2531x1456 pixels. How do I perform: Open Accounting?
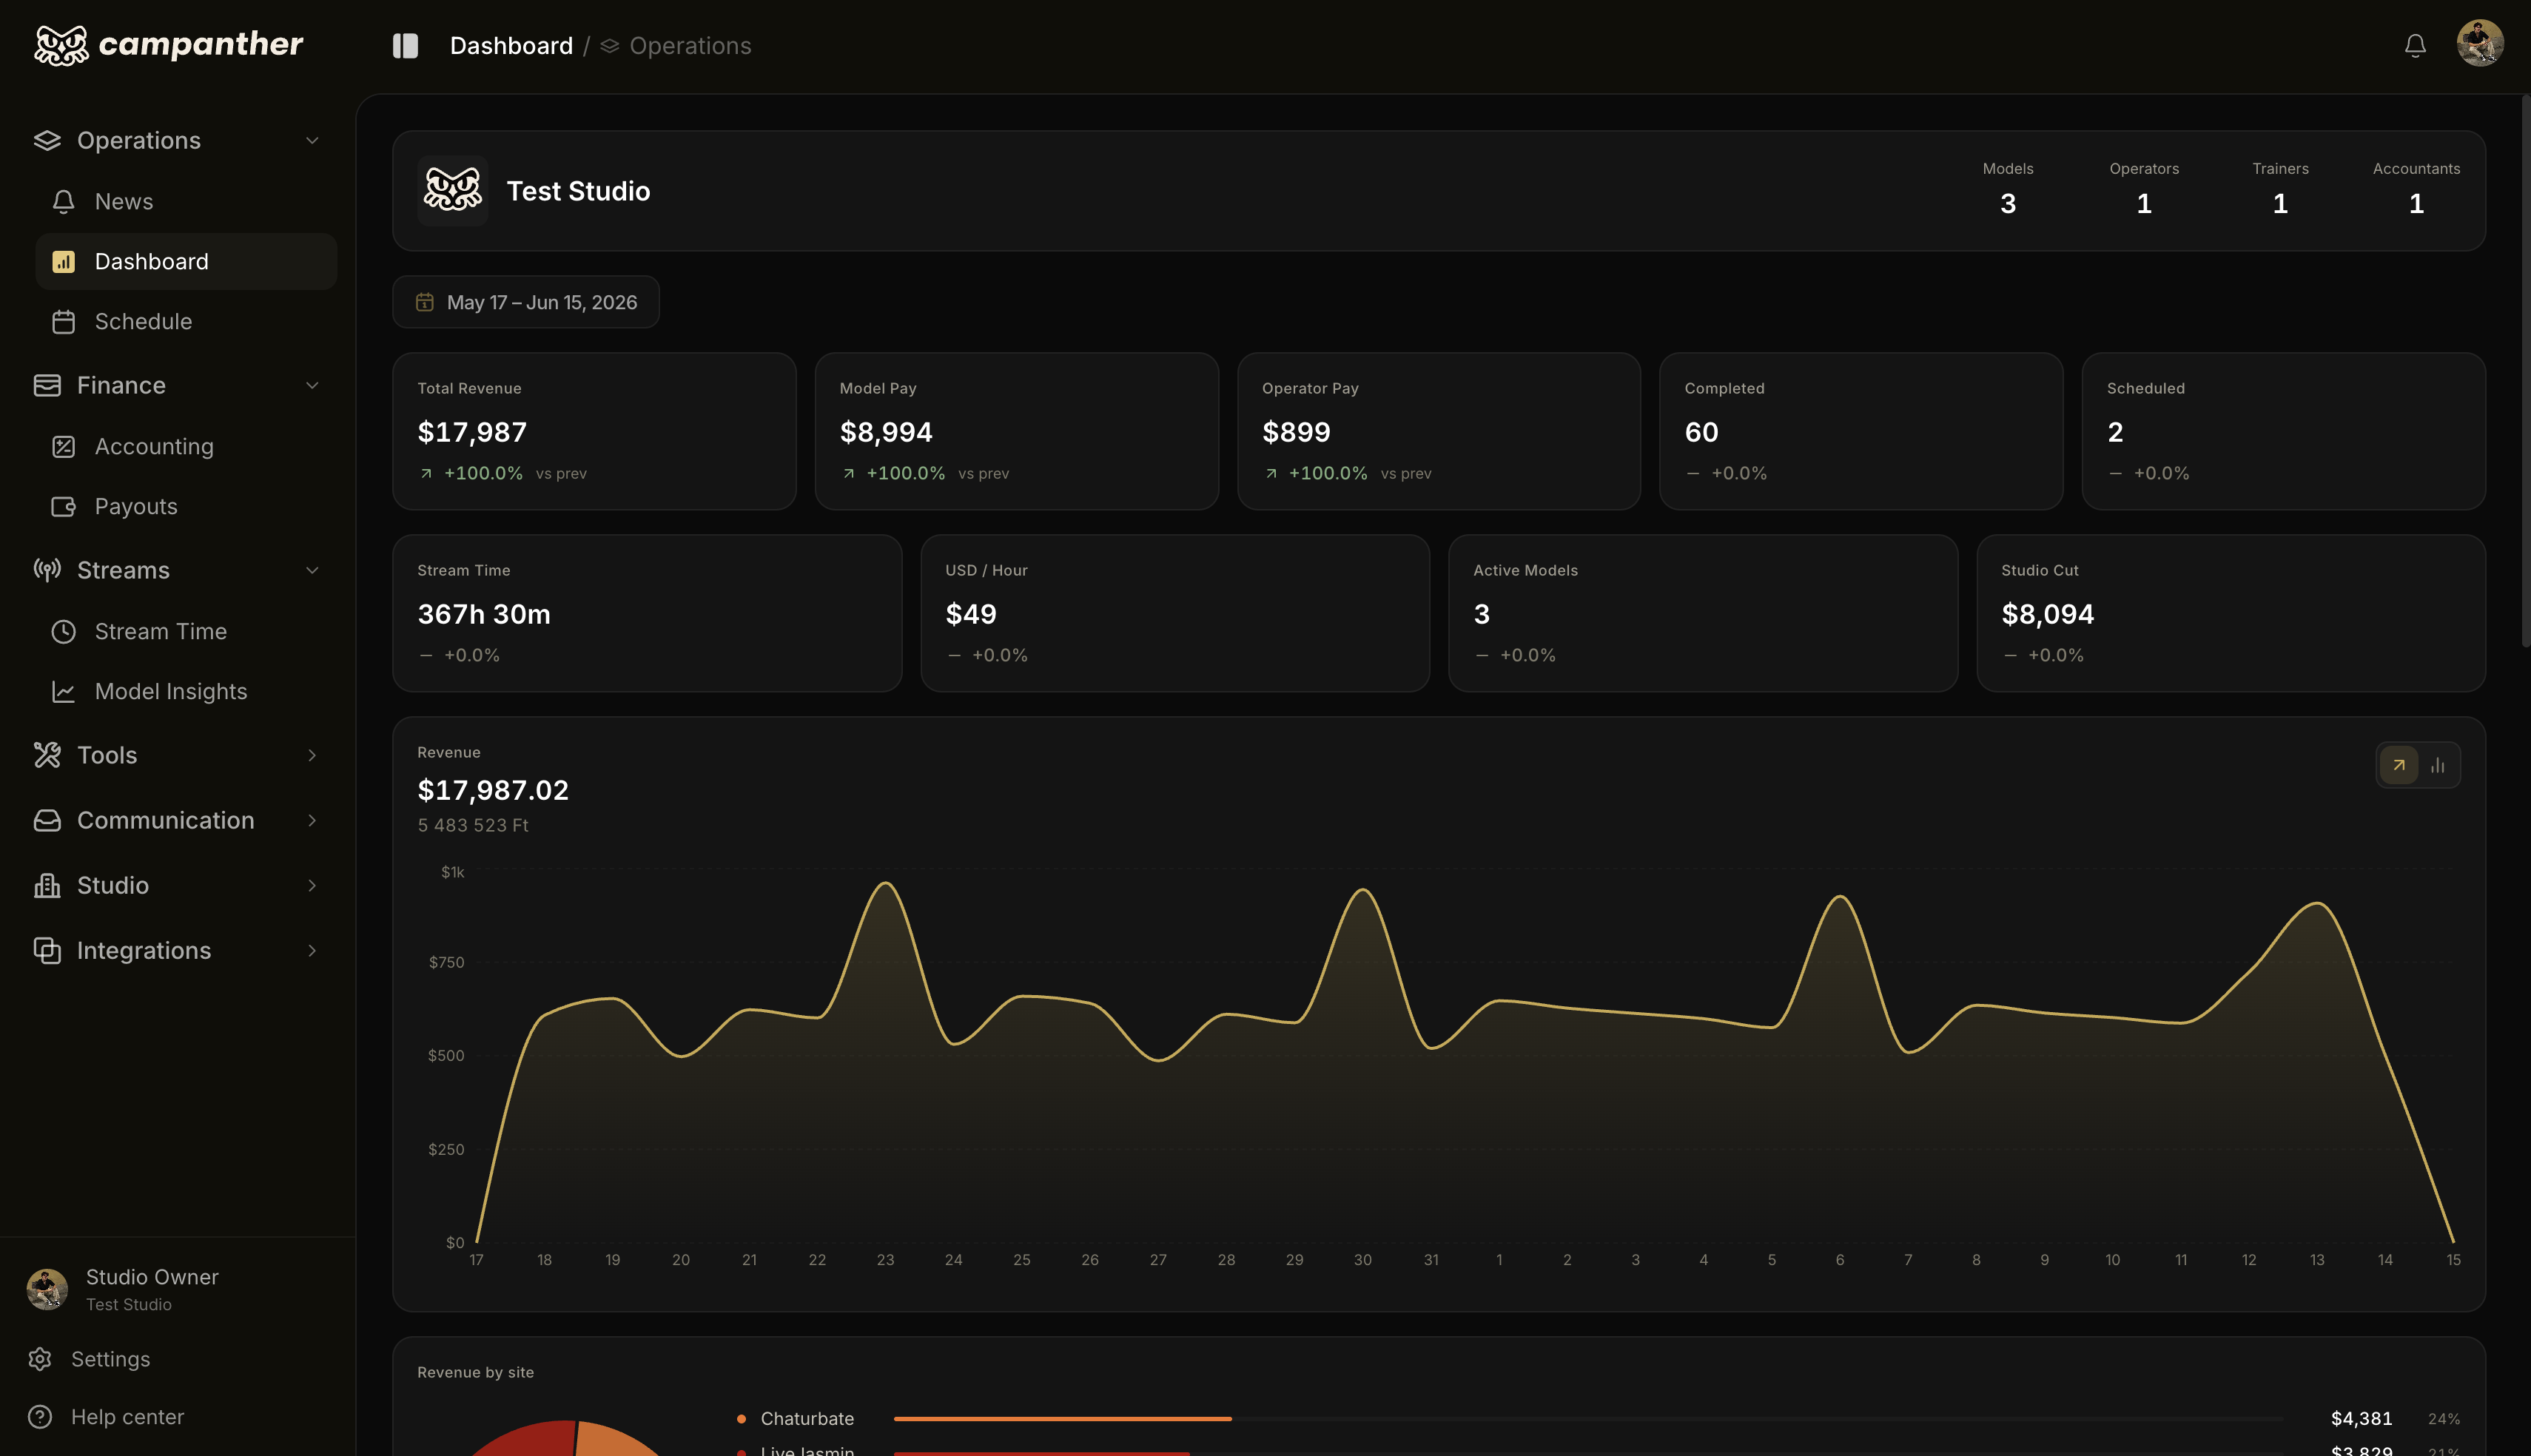tap(186, 447)
